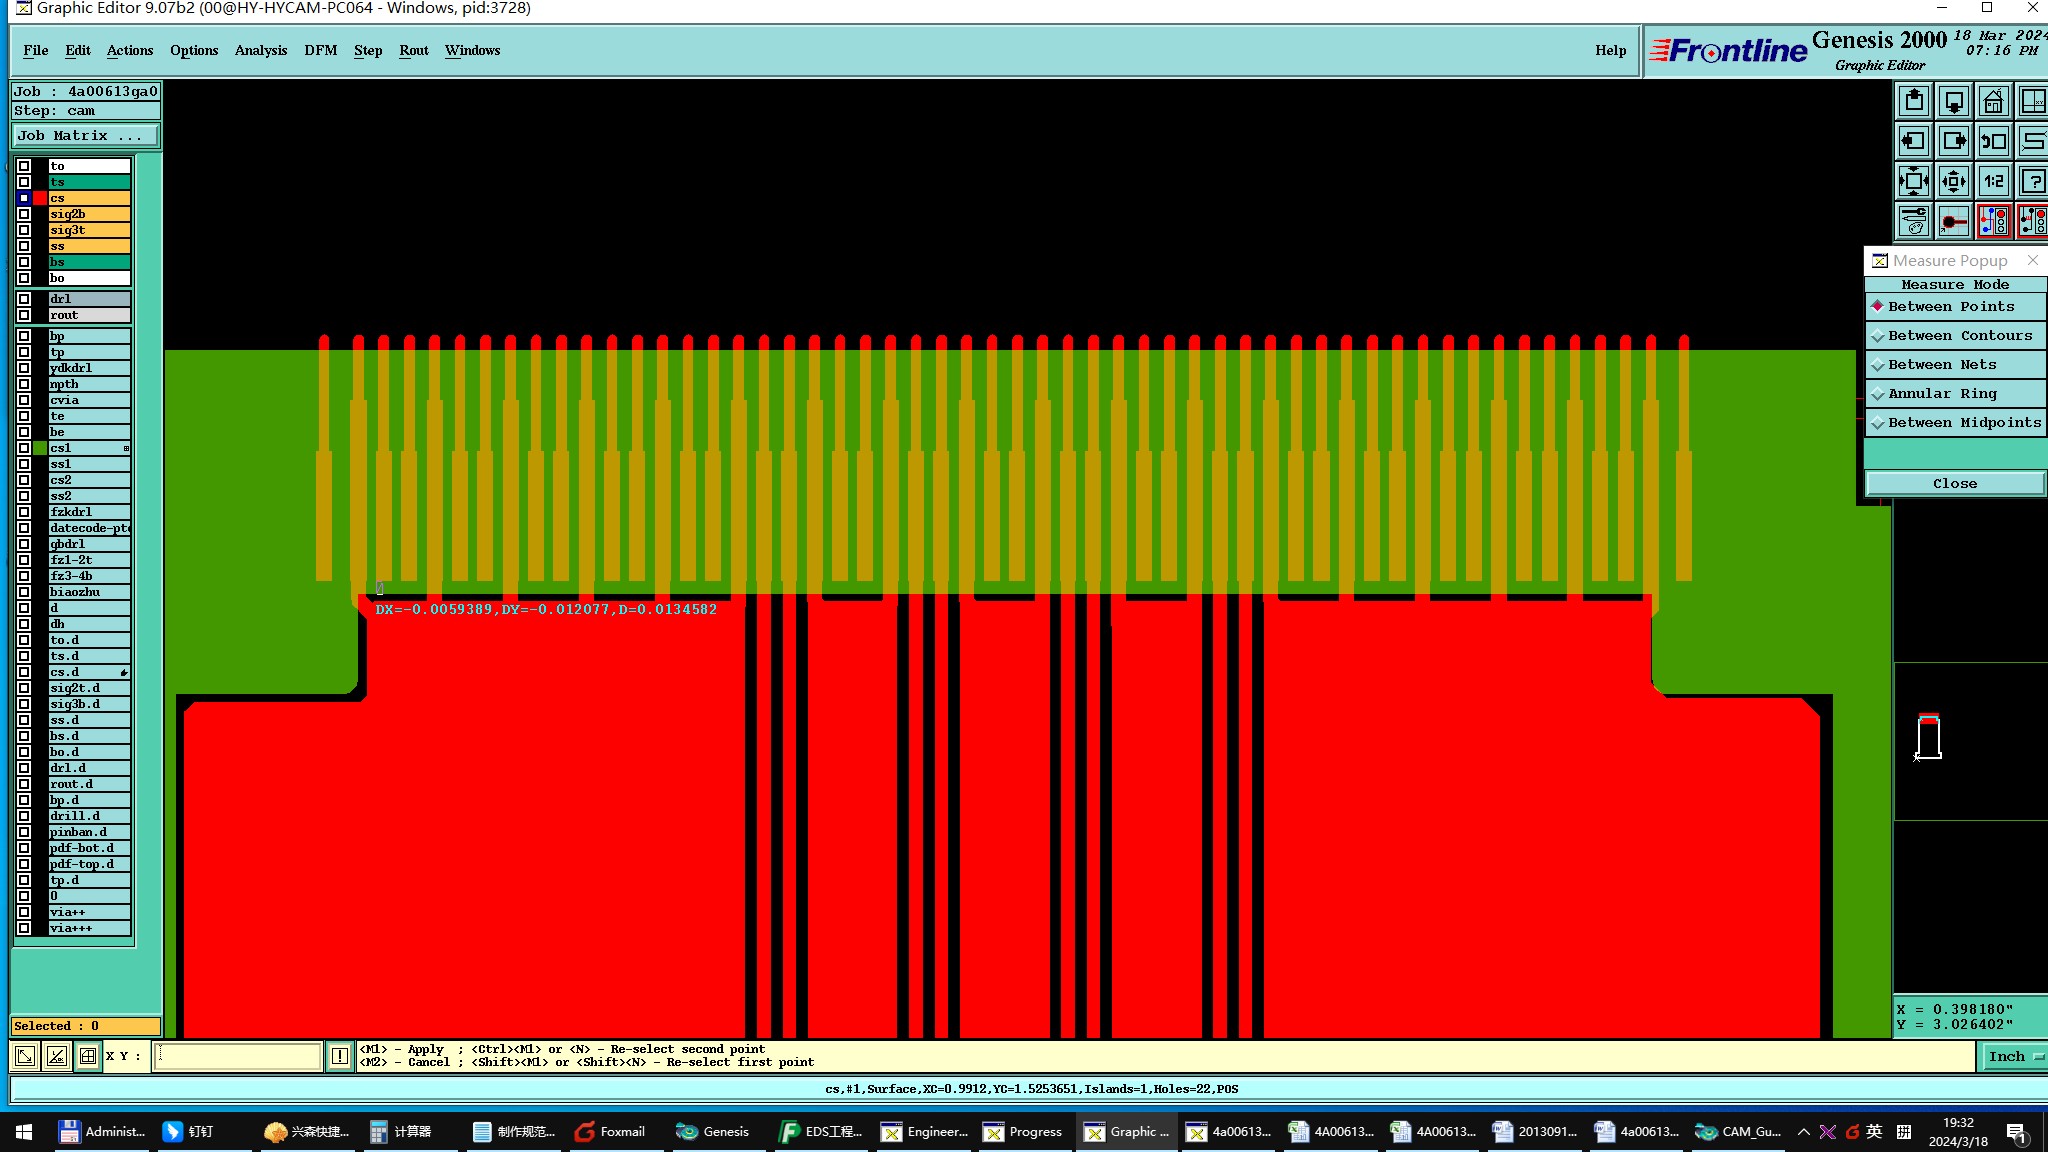Click the Help menu button

coord(1610,51)
